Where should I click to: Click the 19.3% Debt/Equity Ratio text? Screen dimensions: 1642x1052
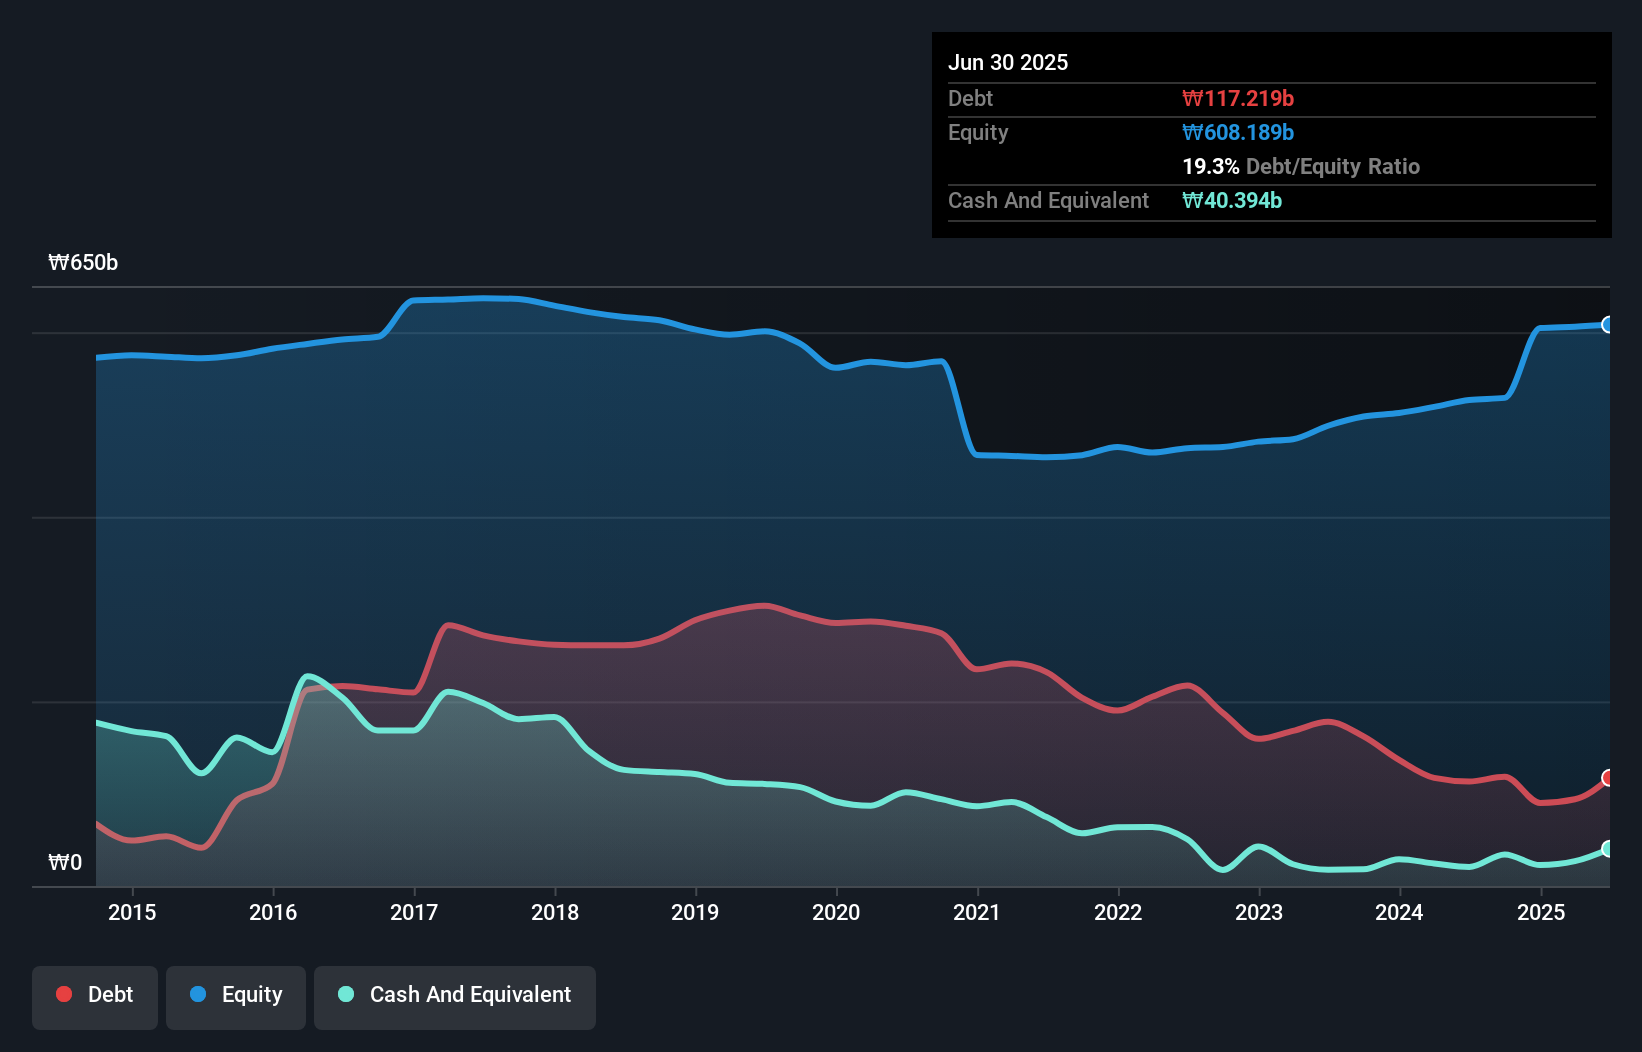(x=1301, y=167)
